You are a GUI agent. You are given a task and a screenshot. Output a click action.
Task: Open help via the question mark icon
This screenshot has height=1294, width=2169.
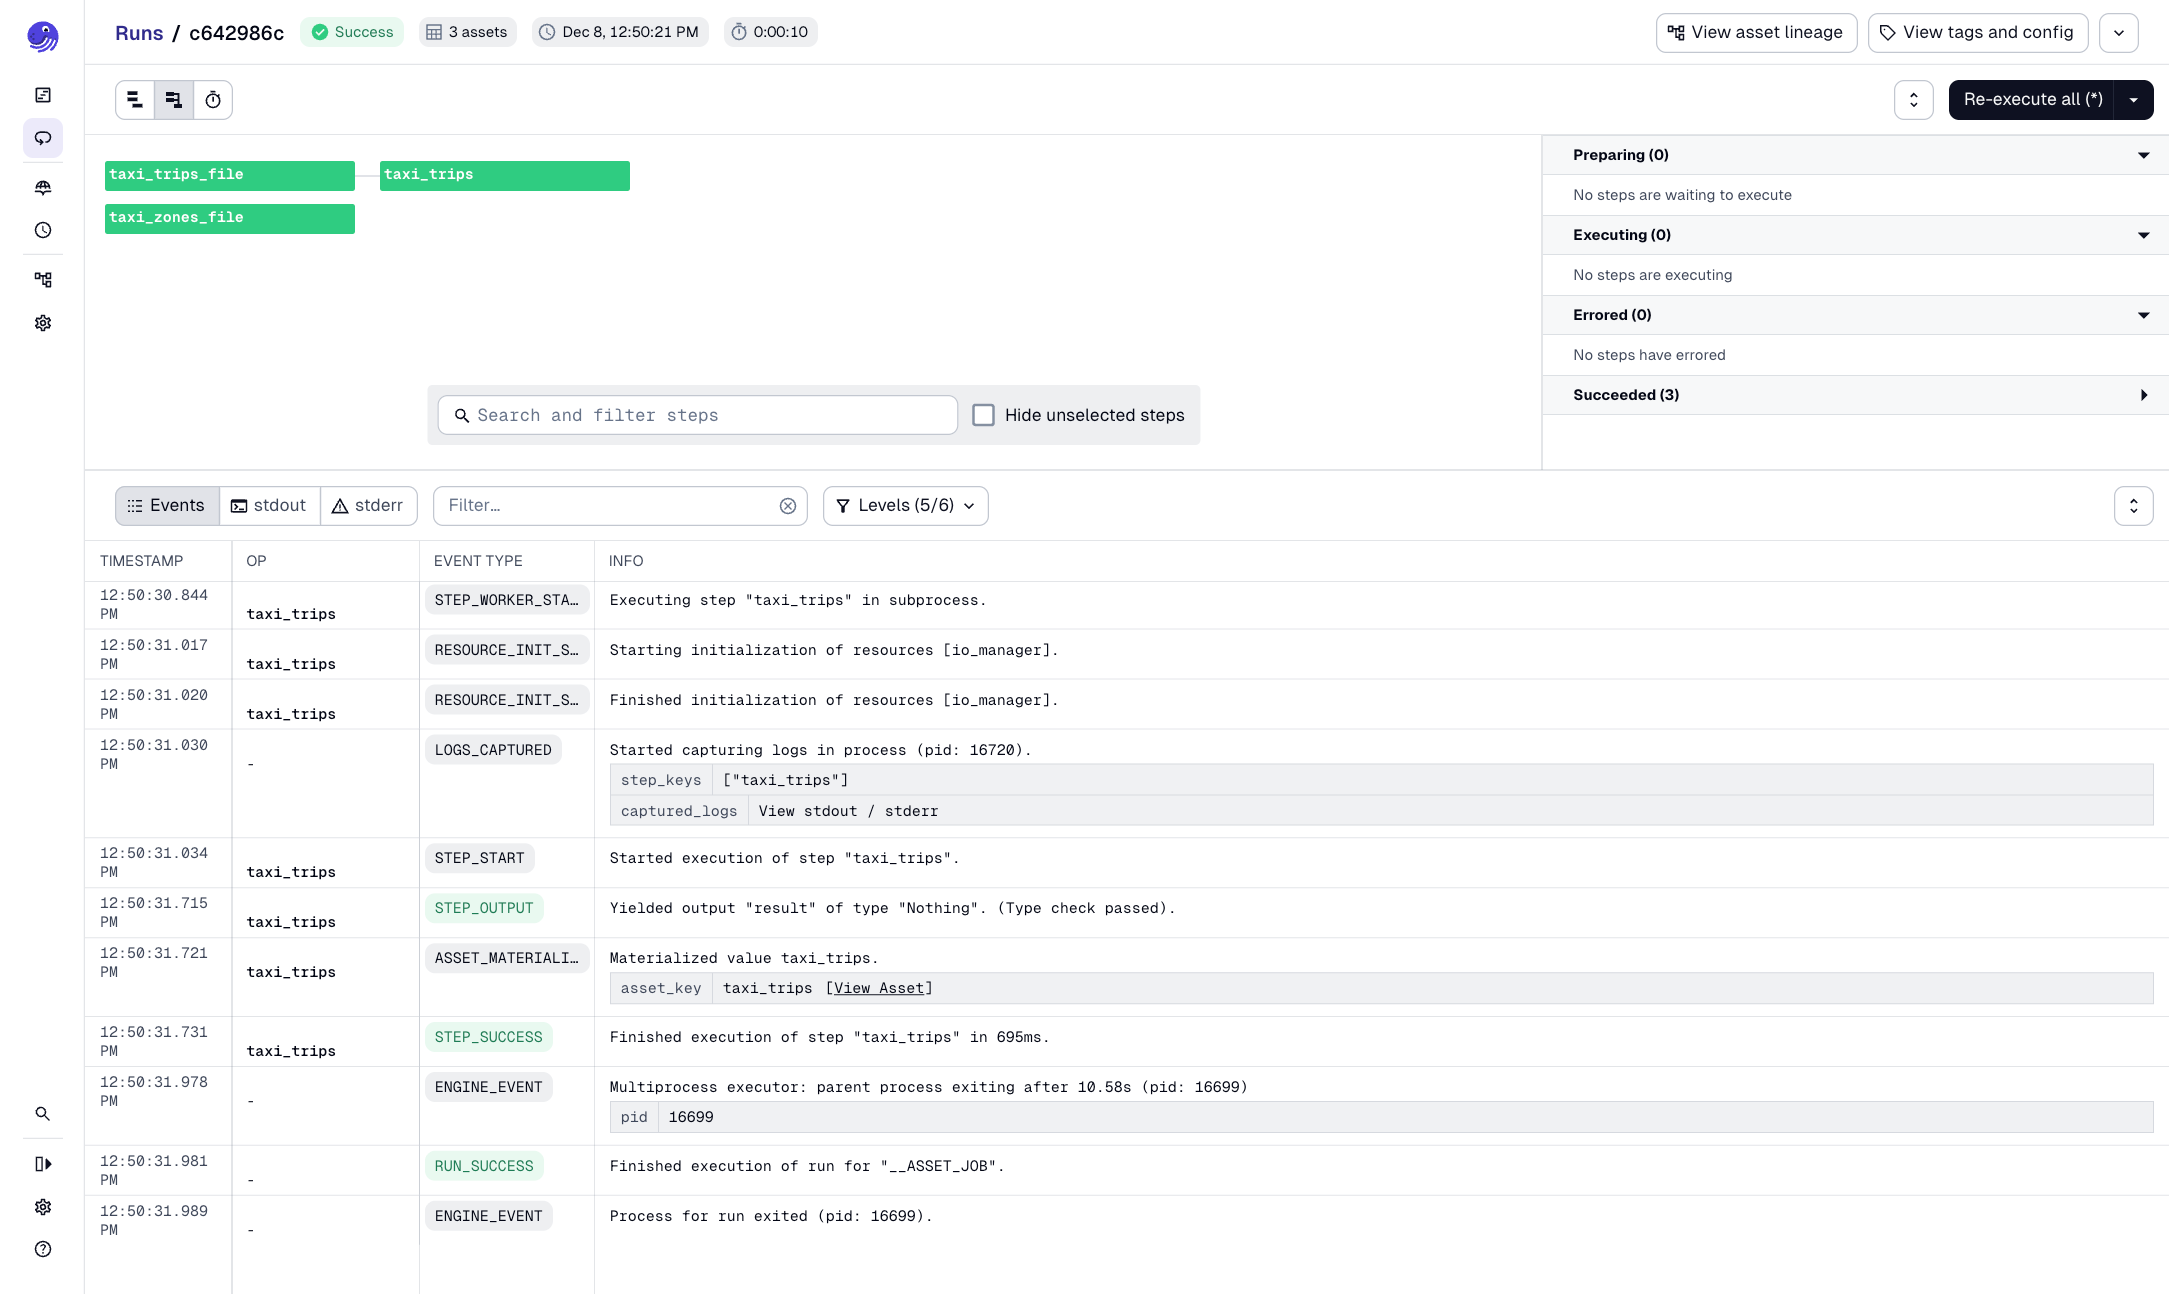[43, 1249]
